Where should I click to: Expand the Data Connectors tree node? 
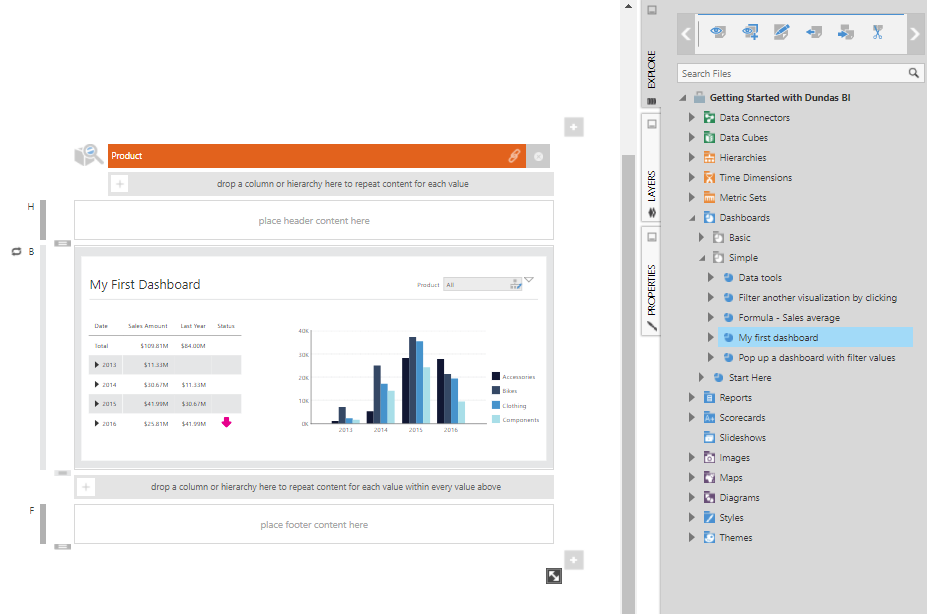pos(691,117)
